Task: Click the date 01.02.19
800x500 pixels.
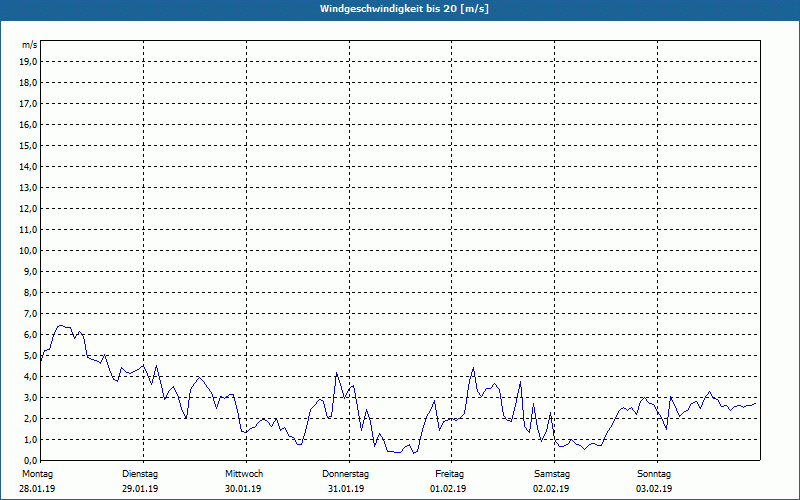Action: click(448, 489)
